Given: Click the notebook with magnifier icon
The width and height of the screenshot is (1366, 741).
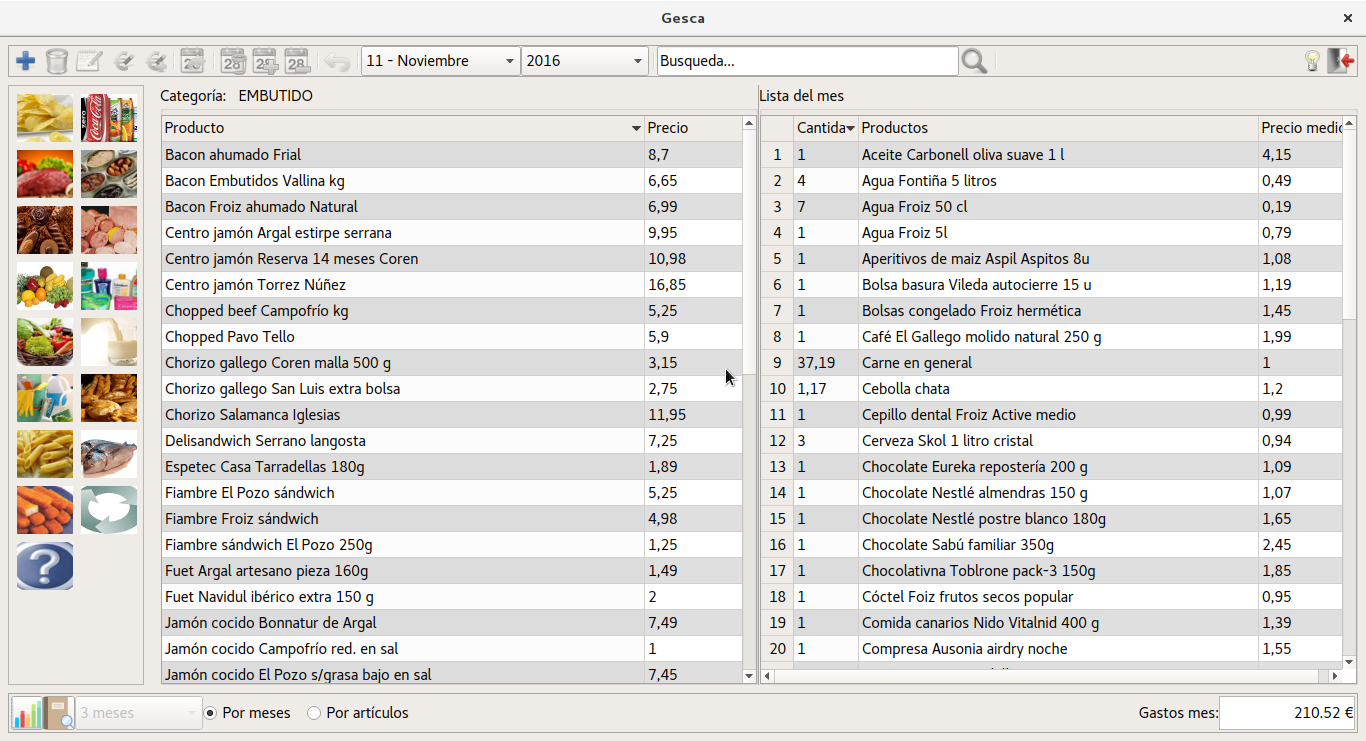Looking at the screenshot, I should point(59,713).
